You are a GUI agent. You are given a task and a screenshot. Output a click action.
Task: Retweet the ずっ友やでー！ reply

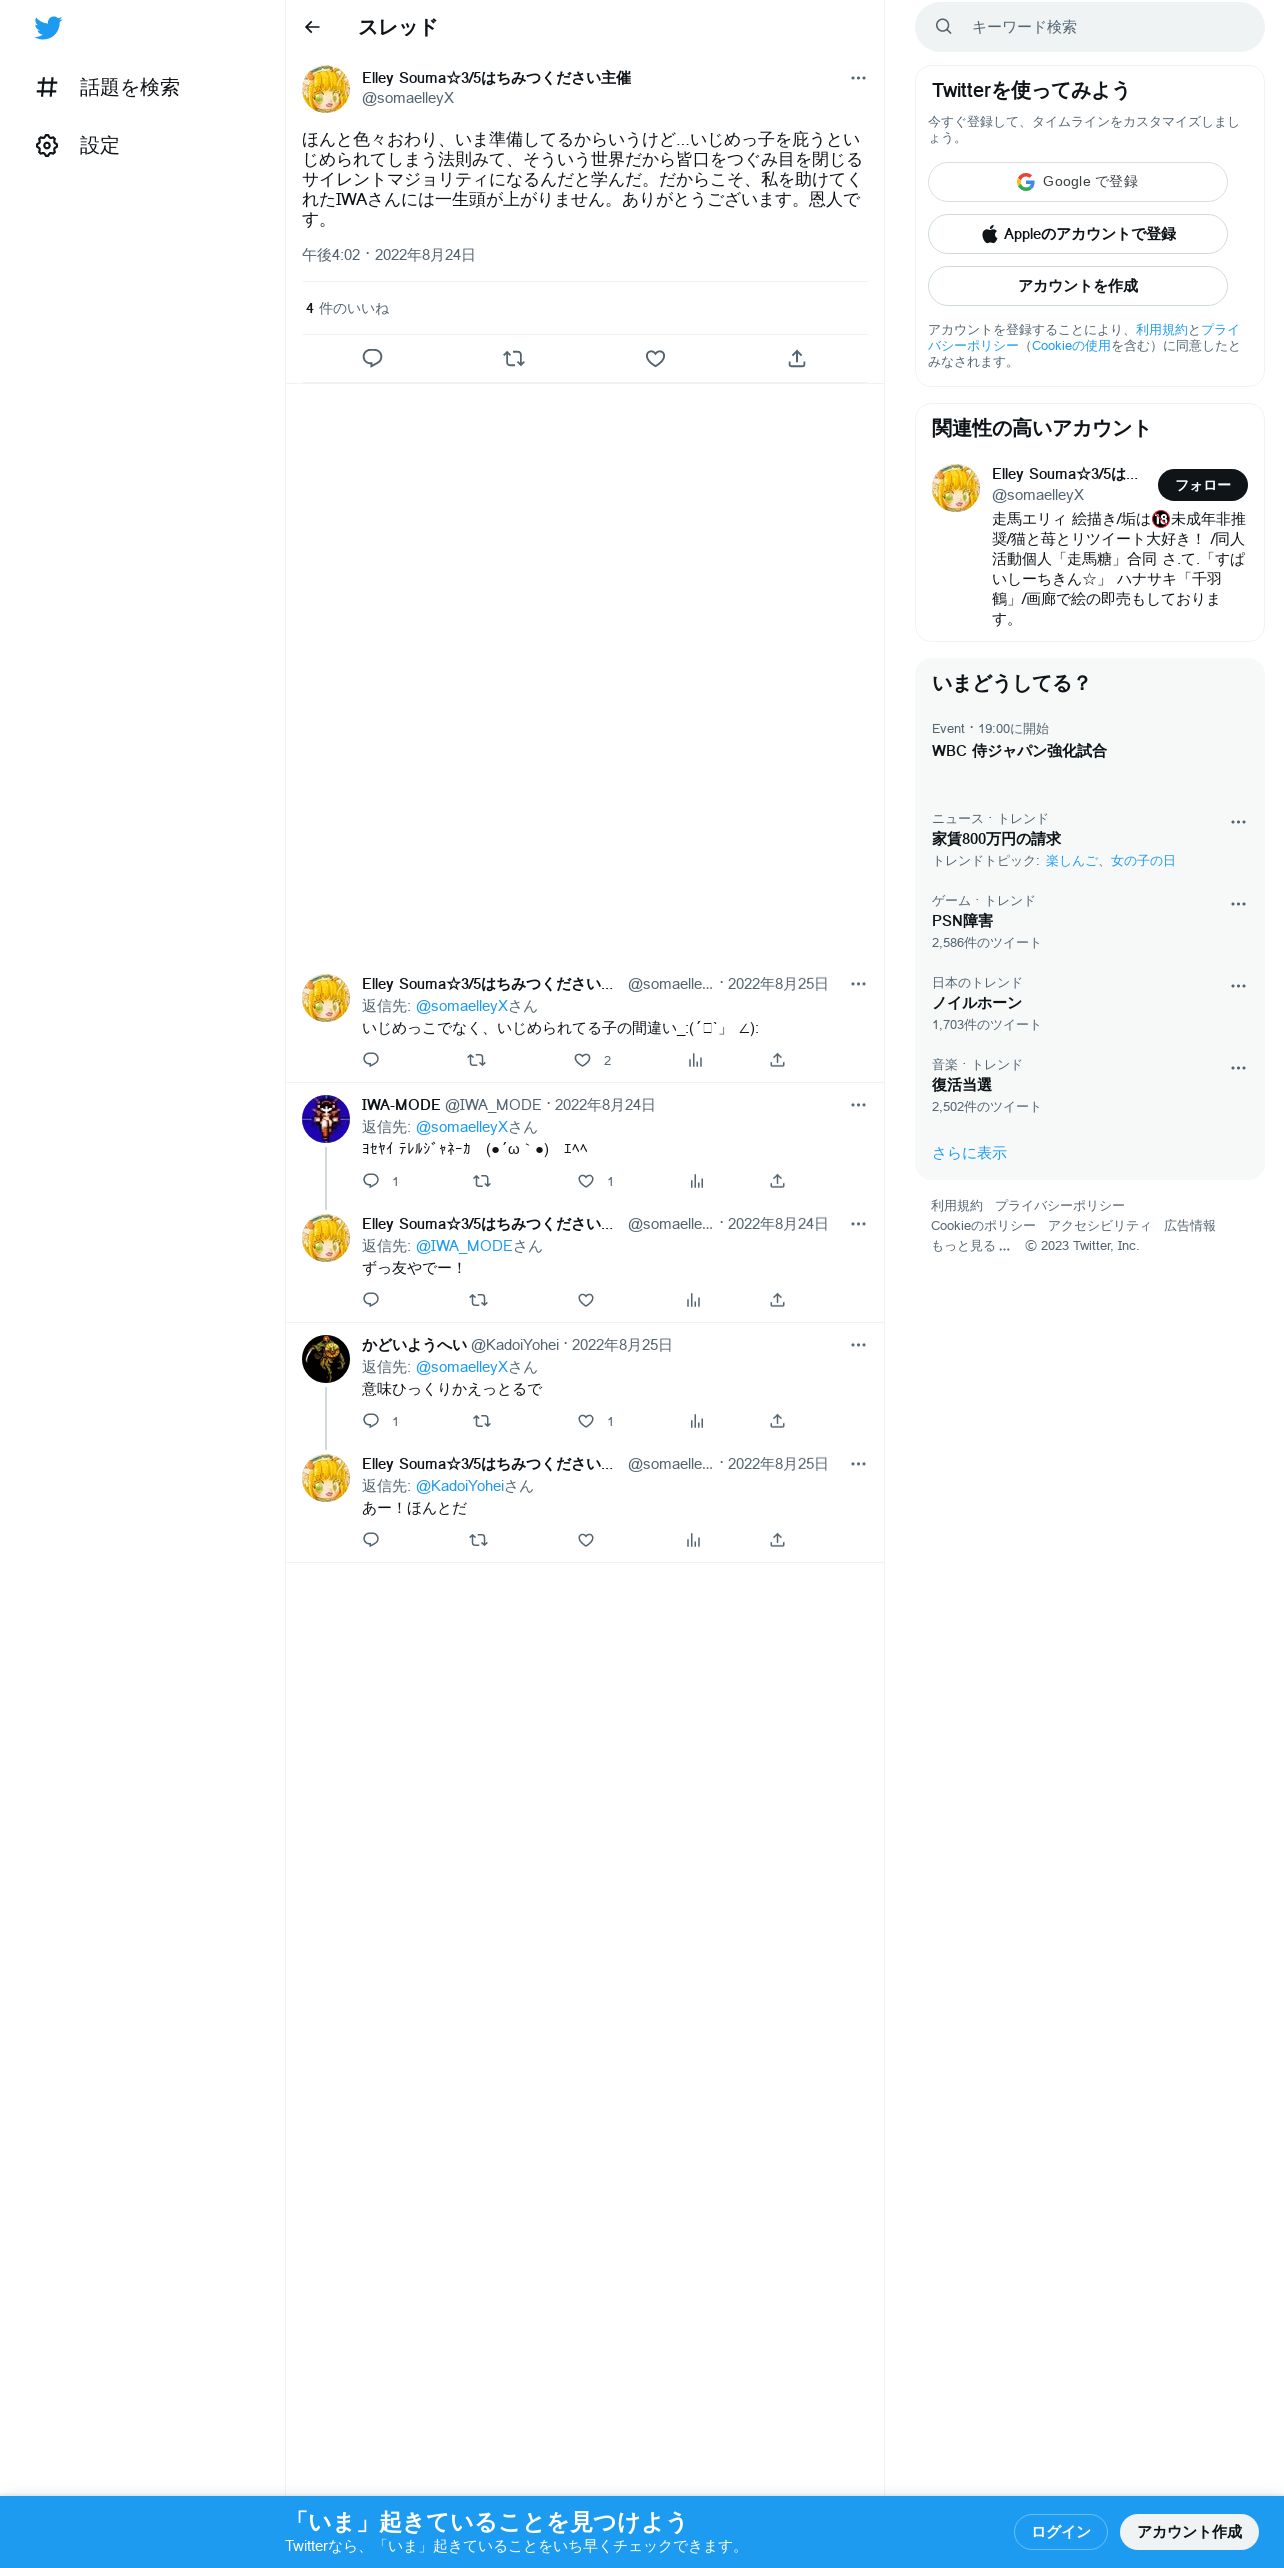click(478, 1300)
